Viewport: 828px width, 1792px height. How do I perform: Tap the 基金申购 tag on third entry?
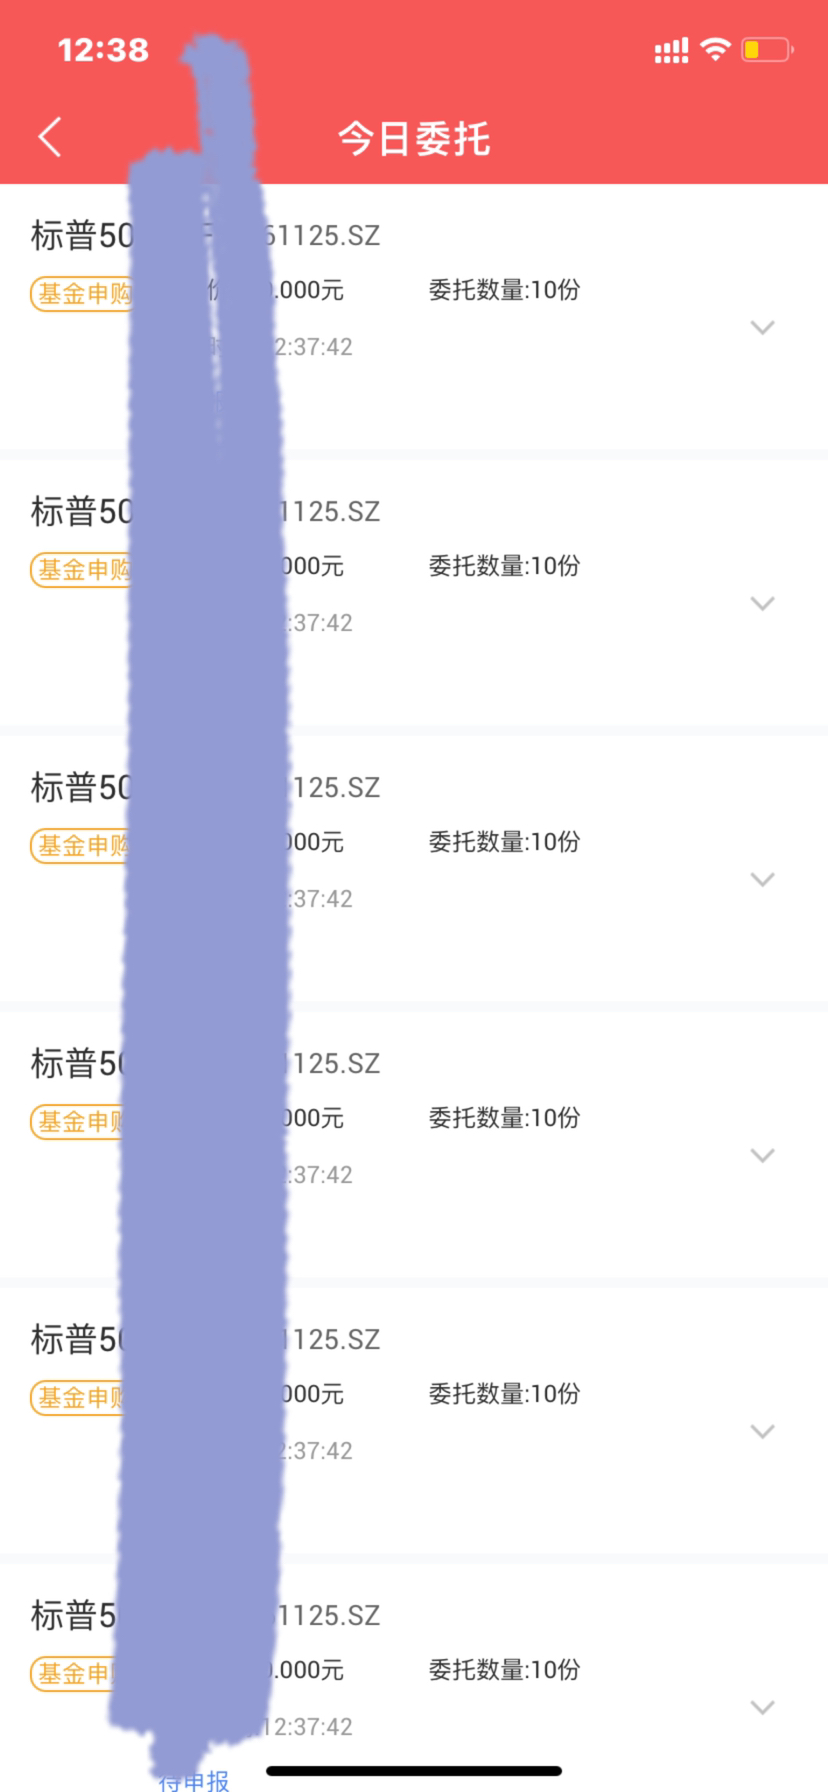pyautogui.click(x=80, y=846)
